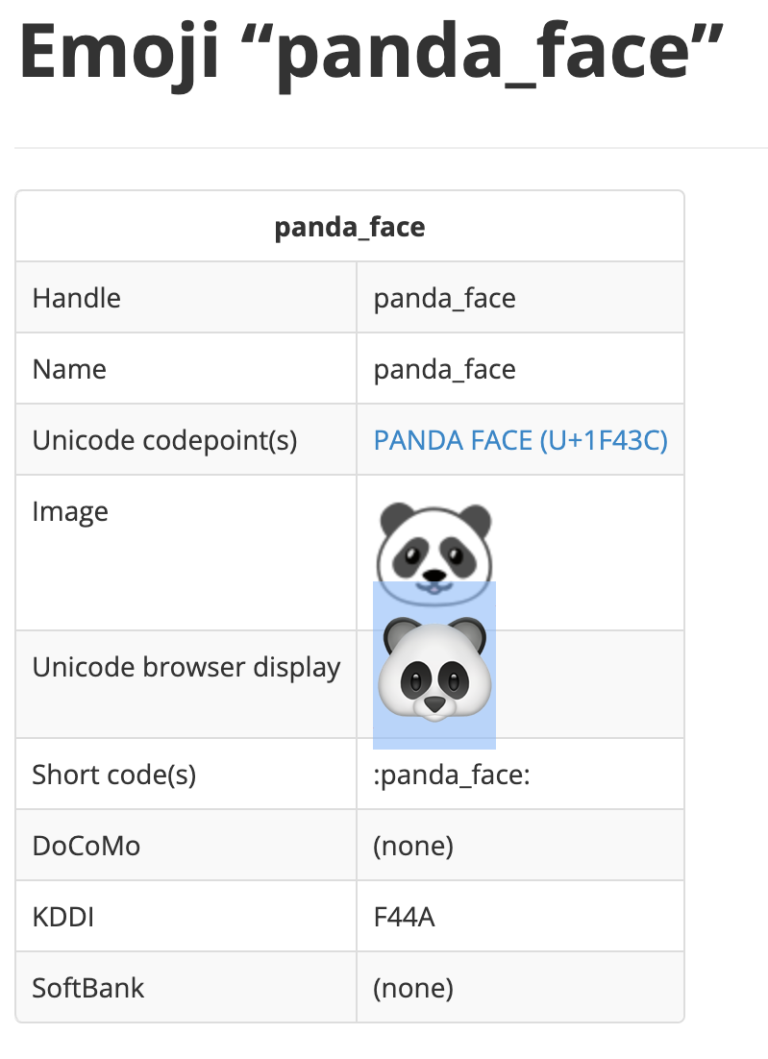Click the KDDI row label
Viewport: 768px width, 1059px height.
63,917
